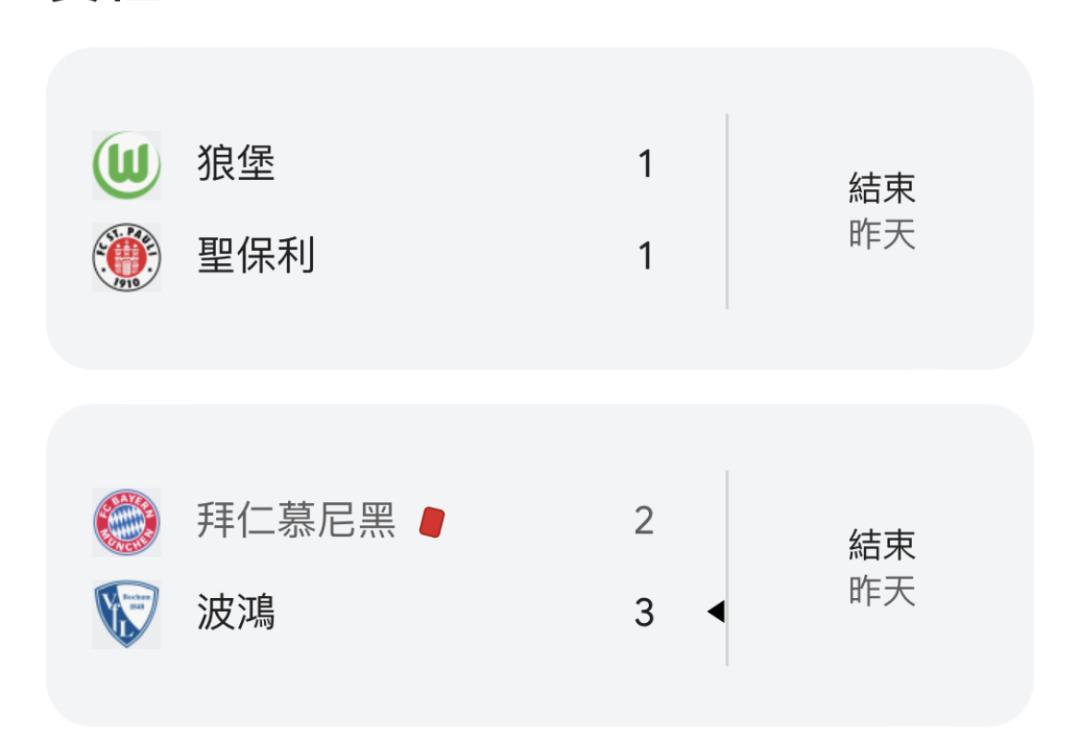Click the winner arrow next to Bochum's score
The height and width of the screenshot is (742, 1080).
(x=715, y=611)
